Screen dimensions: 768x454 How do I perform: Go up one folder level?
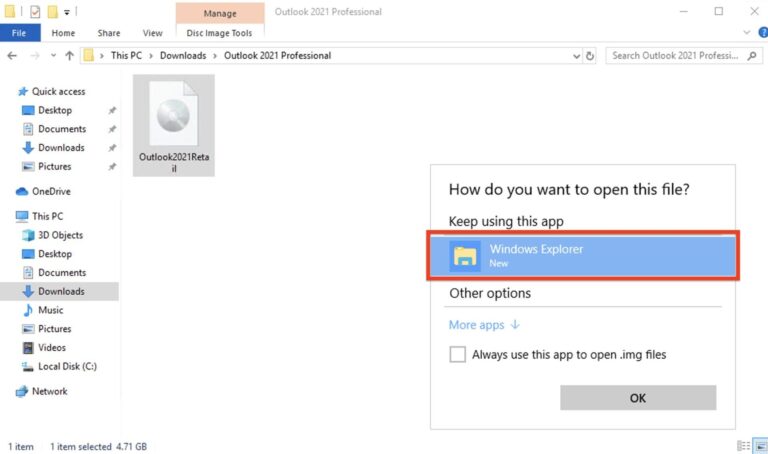(x=70, y=56)
